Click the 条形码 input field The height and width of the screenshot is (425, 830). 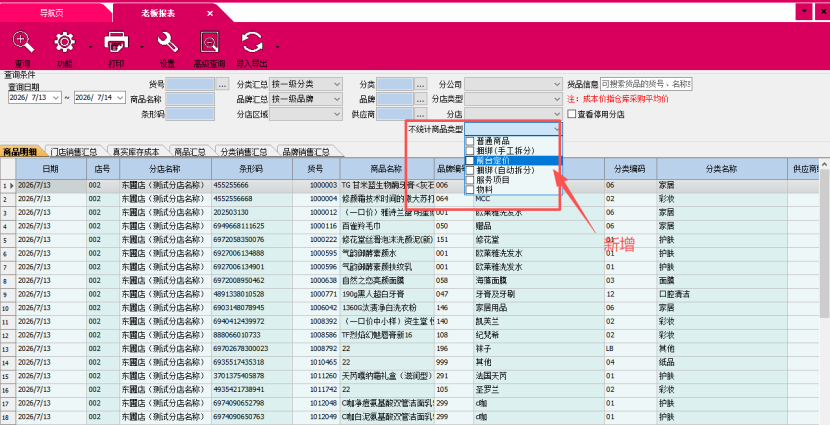[x=190, y=114]
